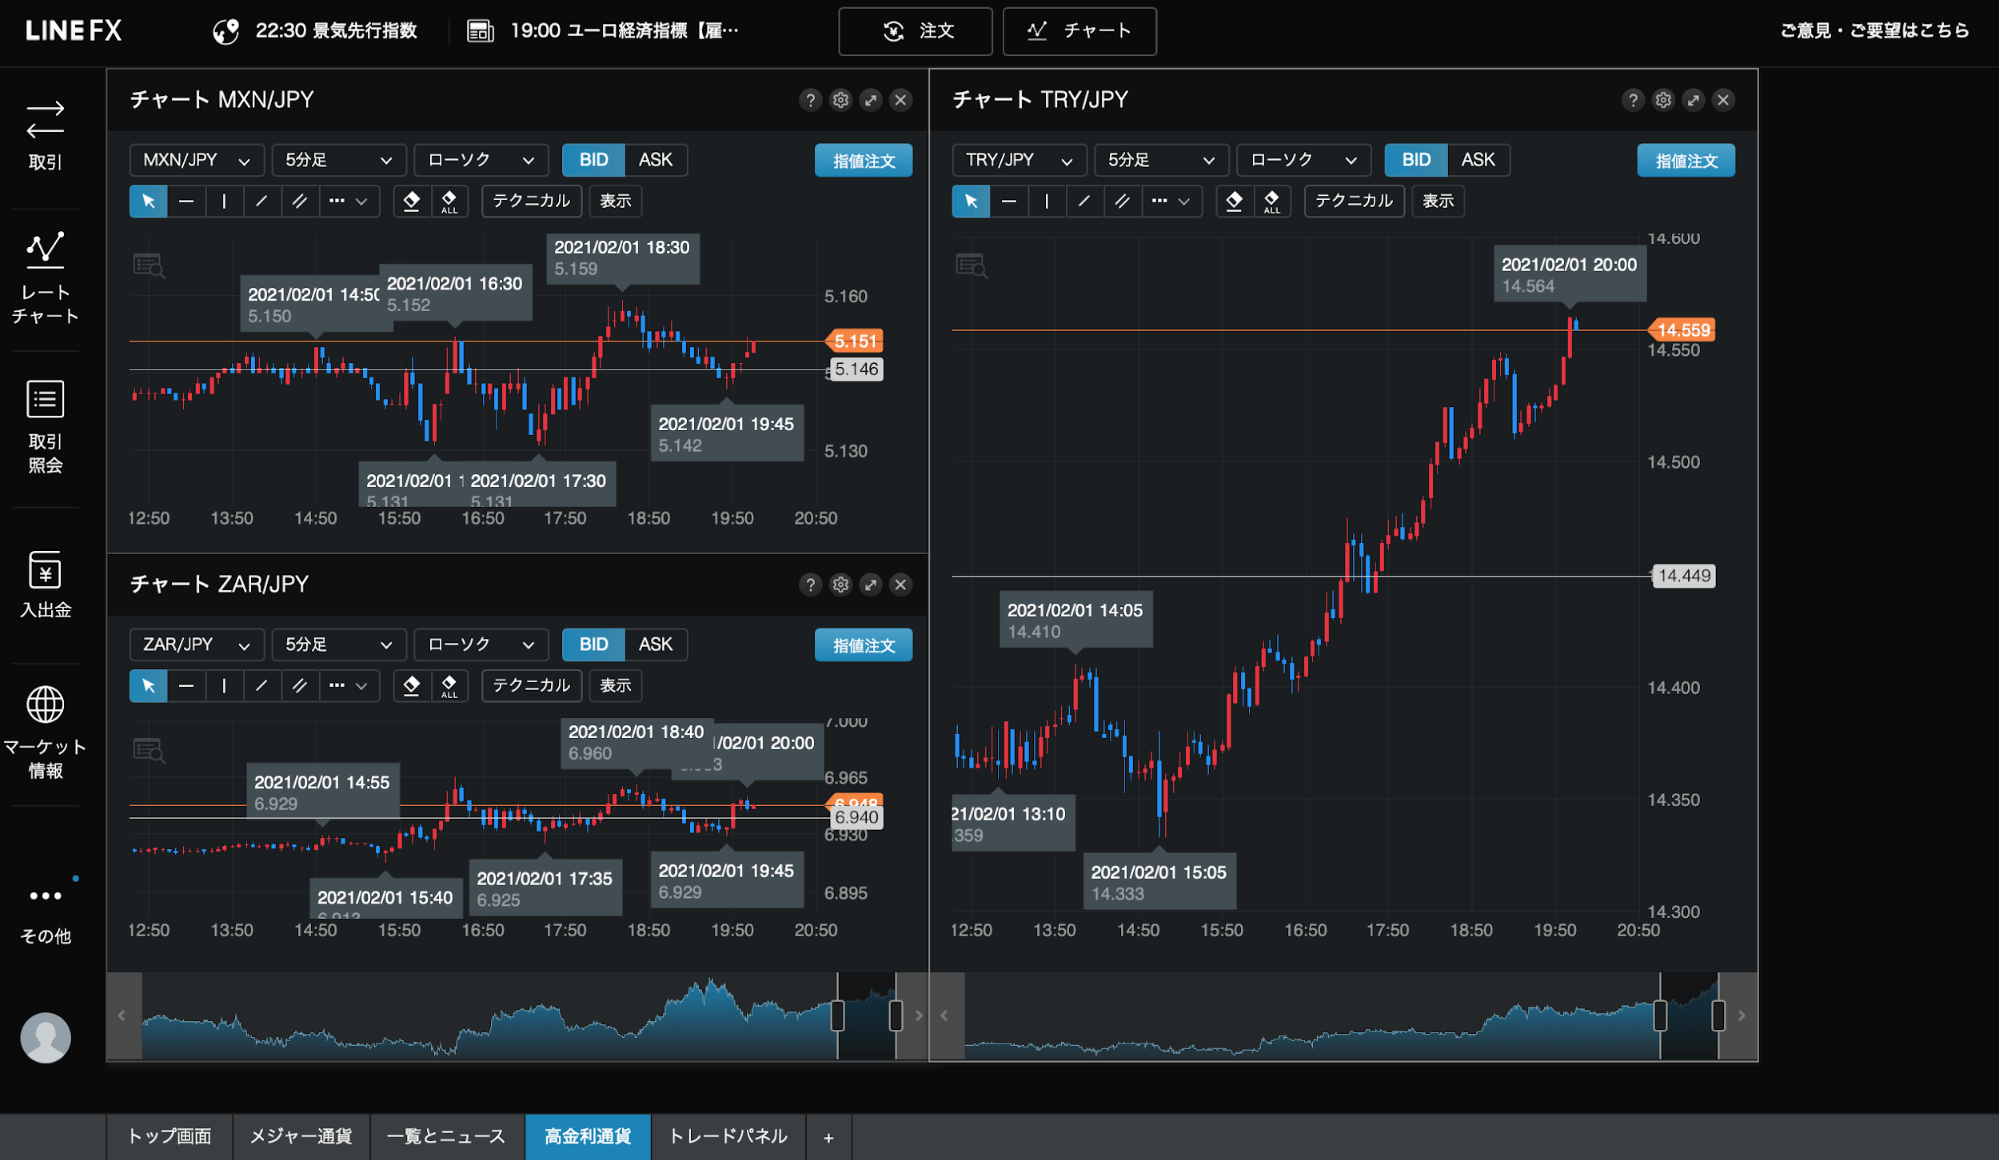Viewport: 1999px width, 1161px height.
Task: Select horizontal line tool in TRY/JPY chart
Action: (1009, 201)
